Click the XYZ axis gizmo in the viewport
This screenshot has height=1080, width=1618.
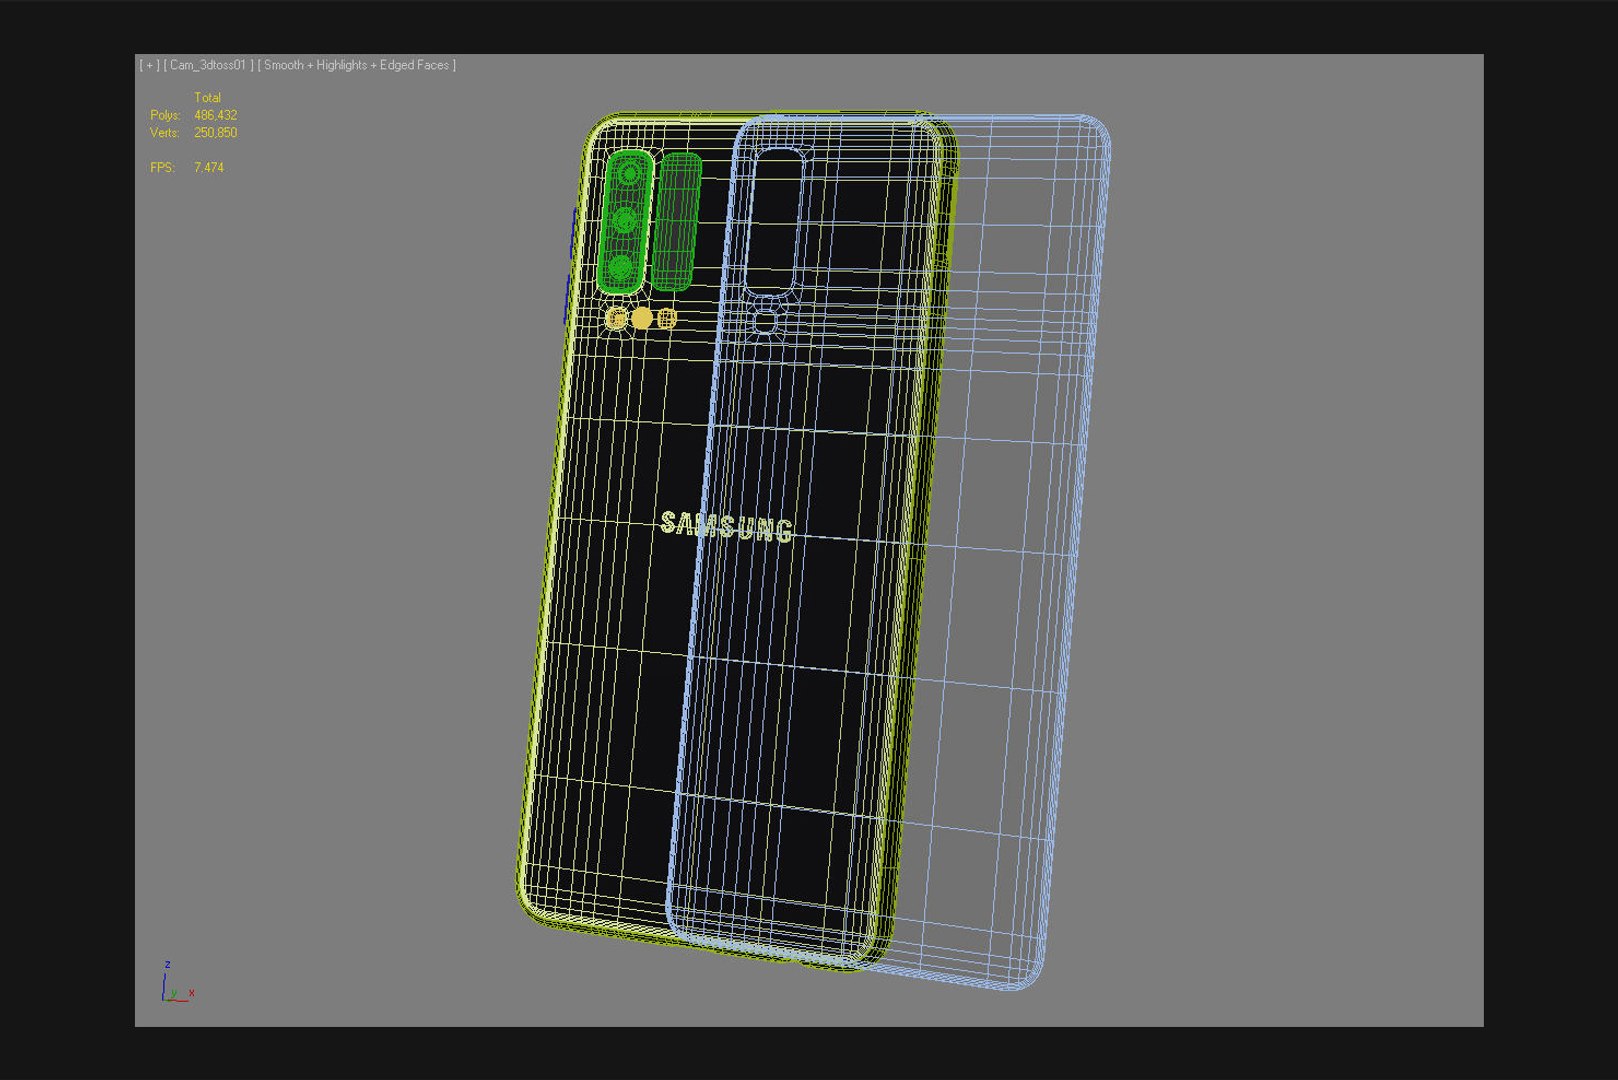(176, 982)
